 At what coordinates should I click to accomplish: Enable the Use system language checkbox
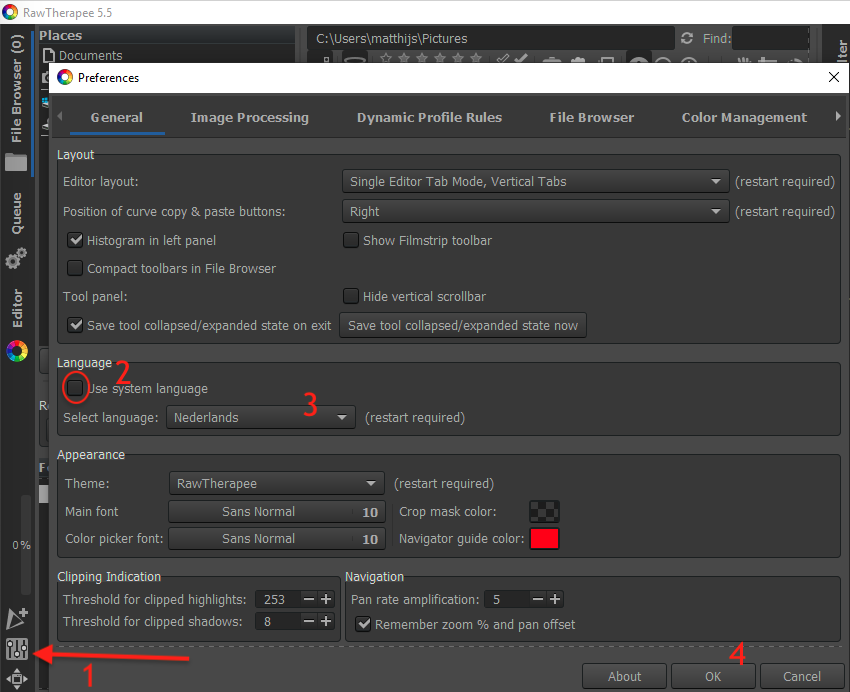[75, 388]
